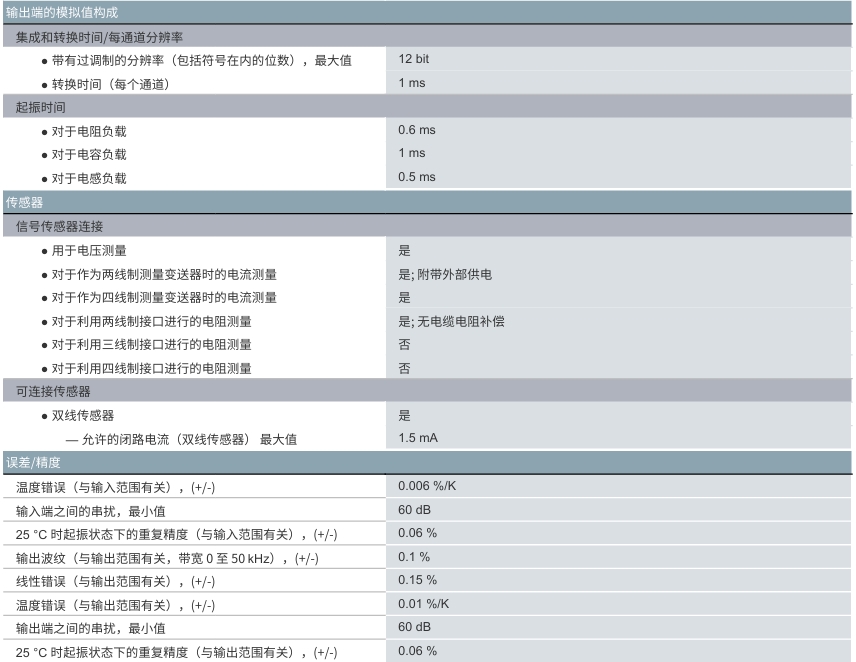Select the 0.5 ms inductive load value
856x662 pixels.
point(416,177)
